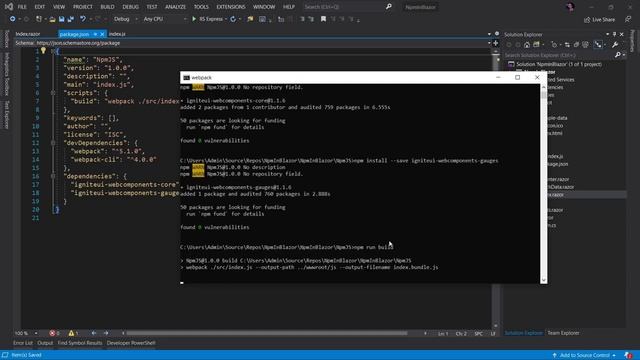Viewport: 640px width, 360px height.
Task: Open Live Share
Action: click(599, 20)
